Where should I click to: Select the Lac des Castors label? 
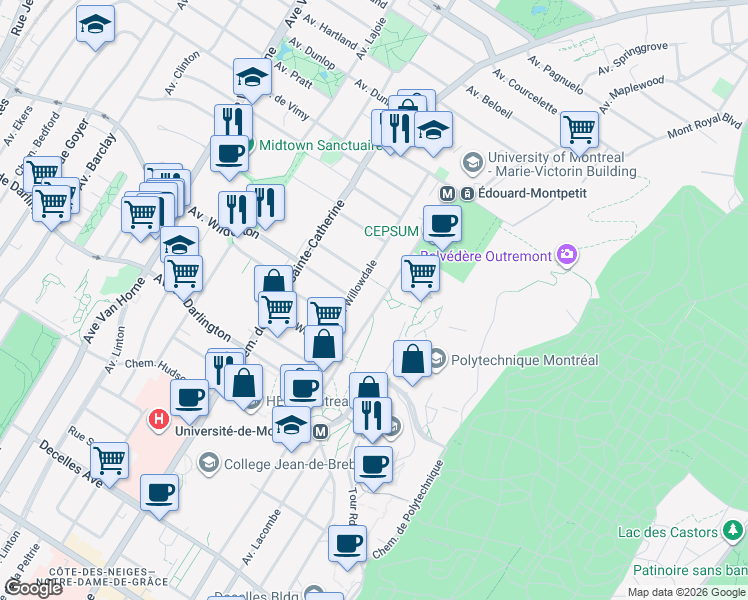[668, 532]
